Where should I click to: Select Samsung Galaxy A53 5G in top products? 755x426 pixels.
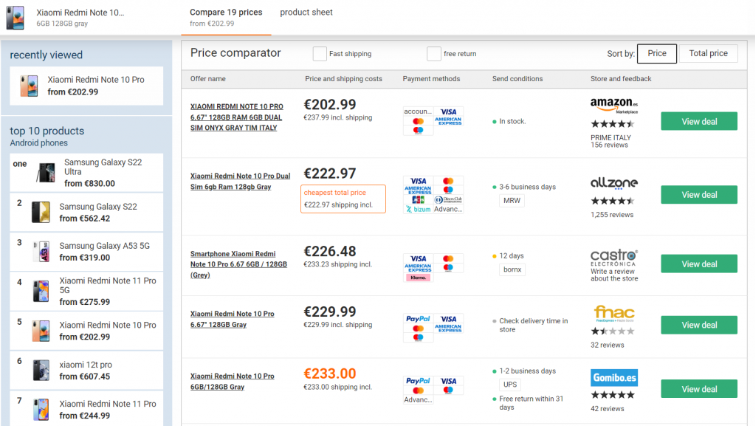[87, 252]
